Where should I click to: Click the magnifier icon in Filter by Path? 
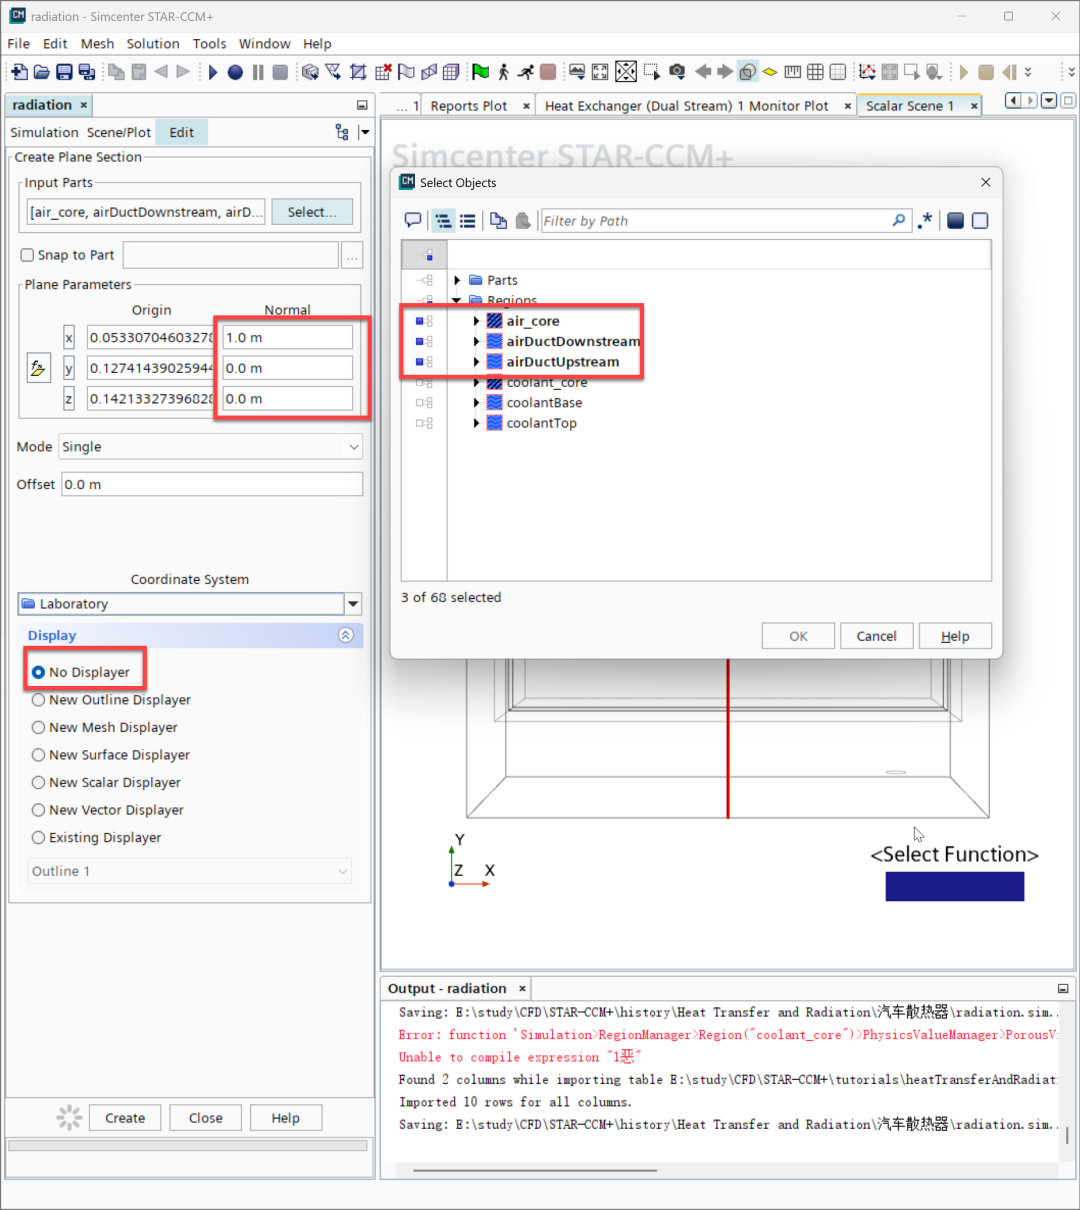pyautogui.click(x=899, y=221)
